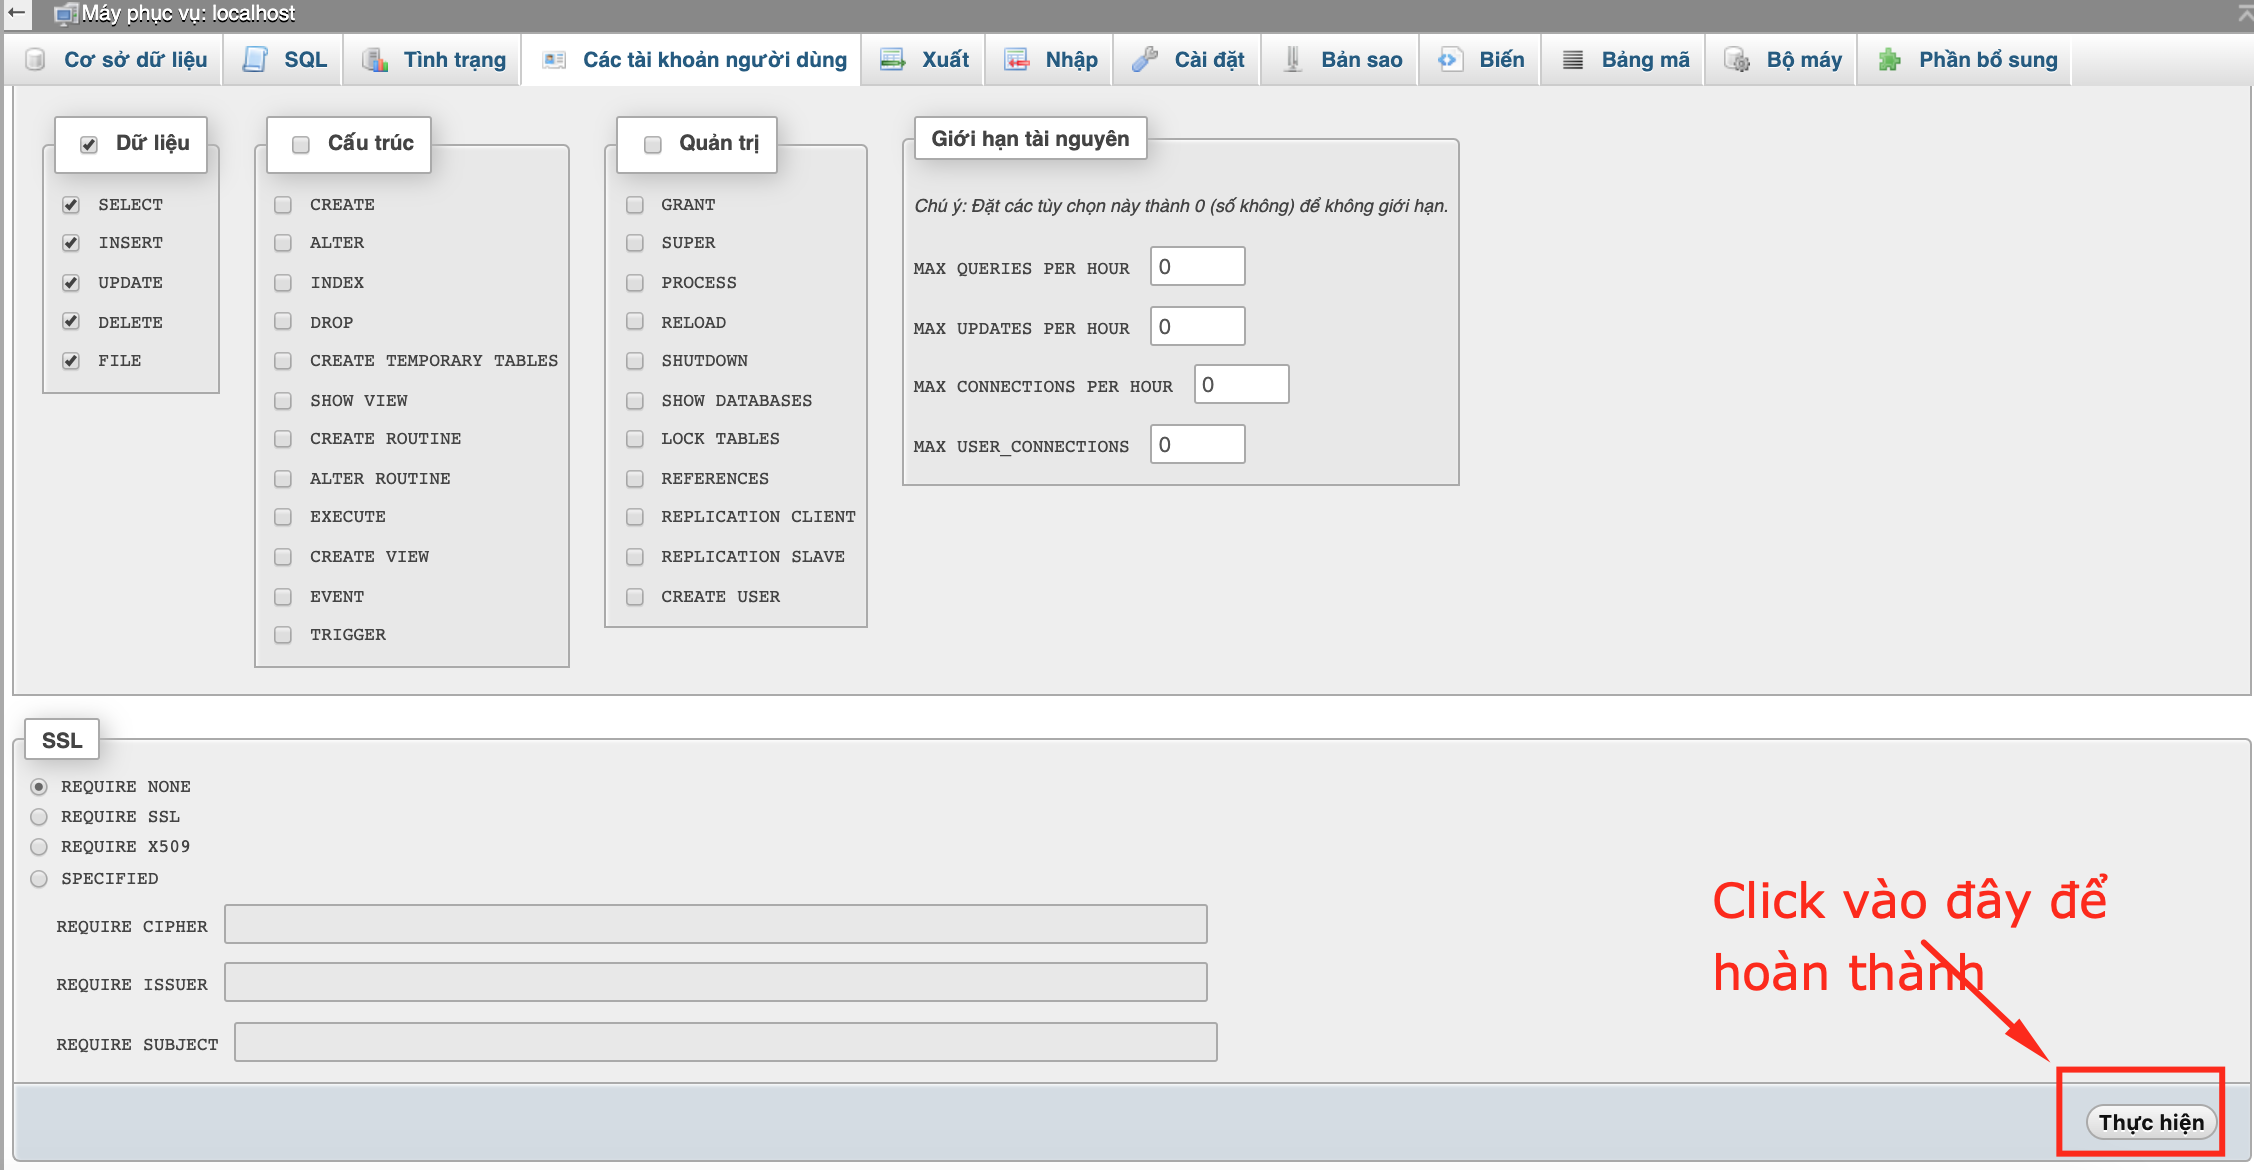Click the Nhập import icon
Image resolution: width=2254 pixels, height=1170 pixels.
(1016, 60)
